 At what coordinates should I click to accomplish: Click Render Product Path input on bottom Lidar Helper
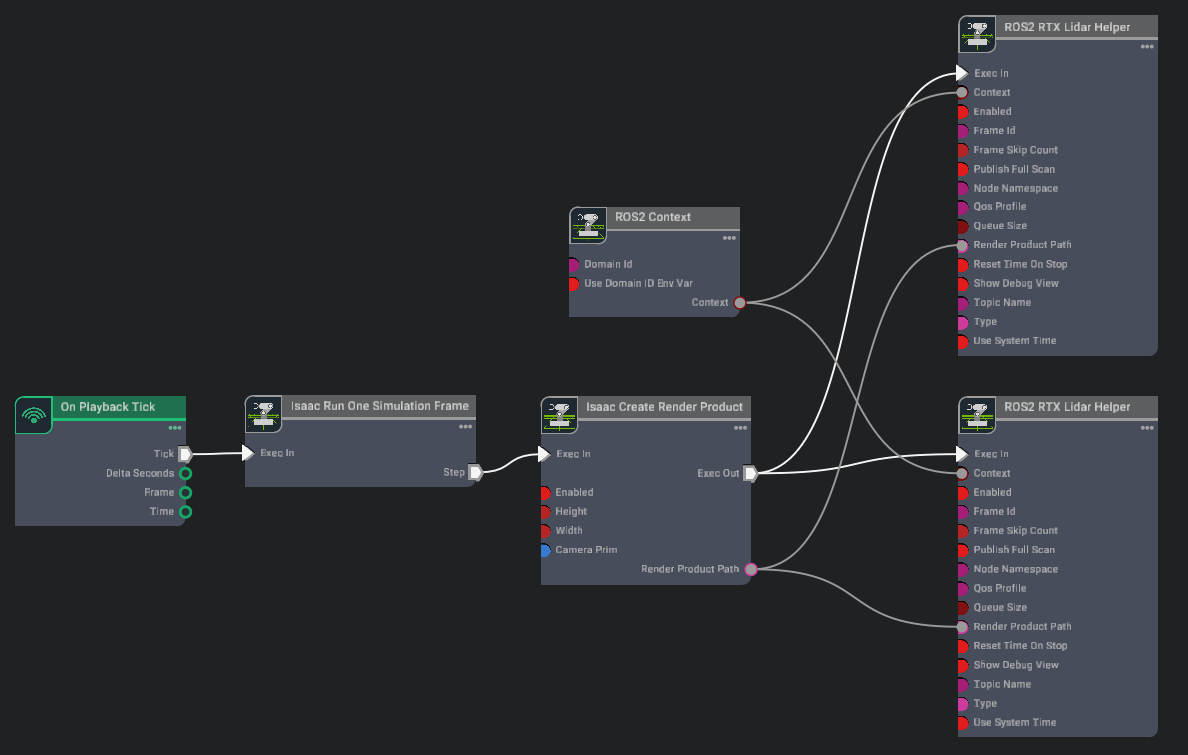click(x=961, y=627)
